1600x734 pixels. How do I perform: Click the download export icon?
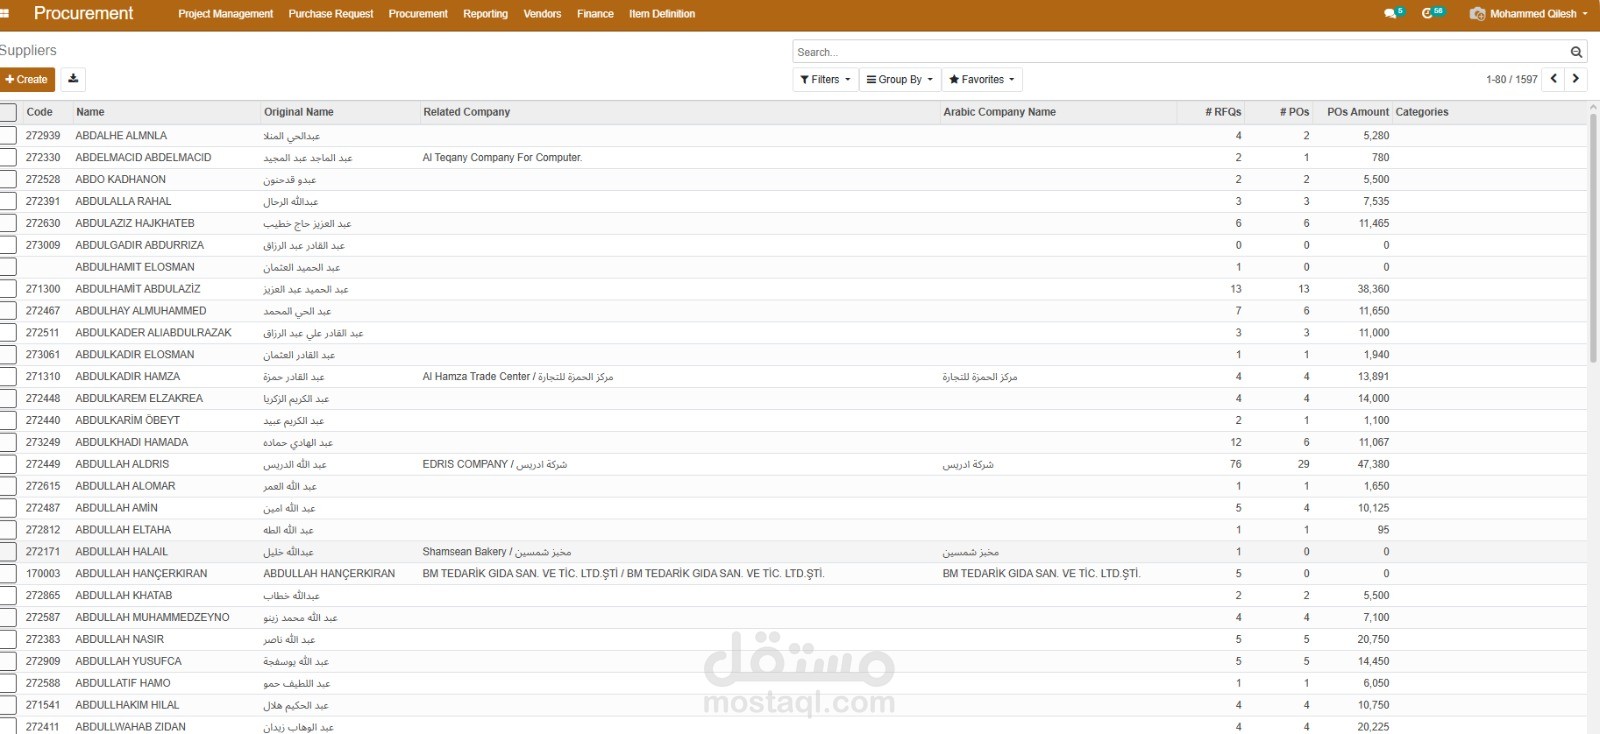pos(73,79)
